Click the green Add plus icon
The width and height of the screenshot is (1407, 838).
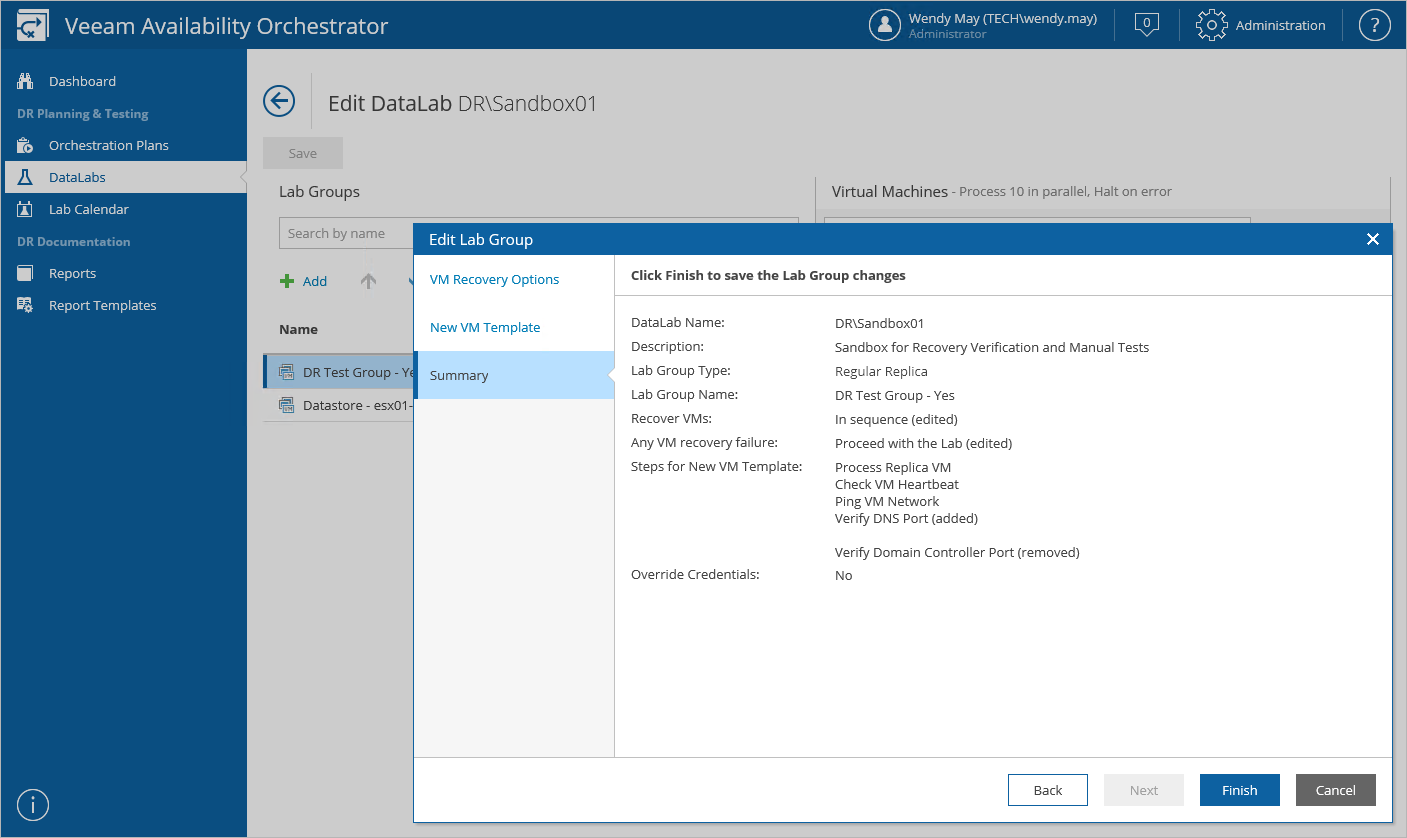(288, 282)
